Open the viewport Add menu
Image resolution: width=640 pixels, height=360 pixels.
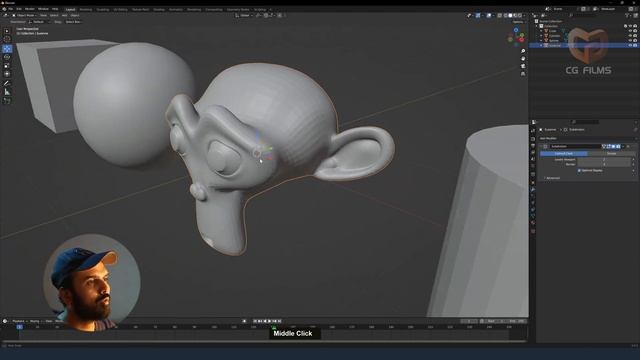tap(64, 16)
